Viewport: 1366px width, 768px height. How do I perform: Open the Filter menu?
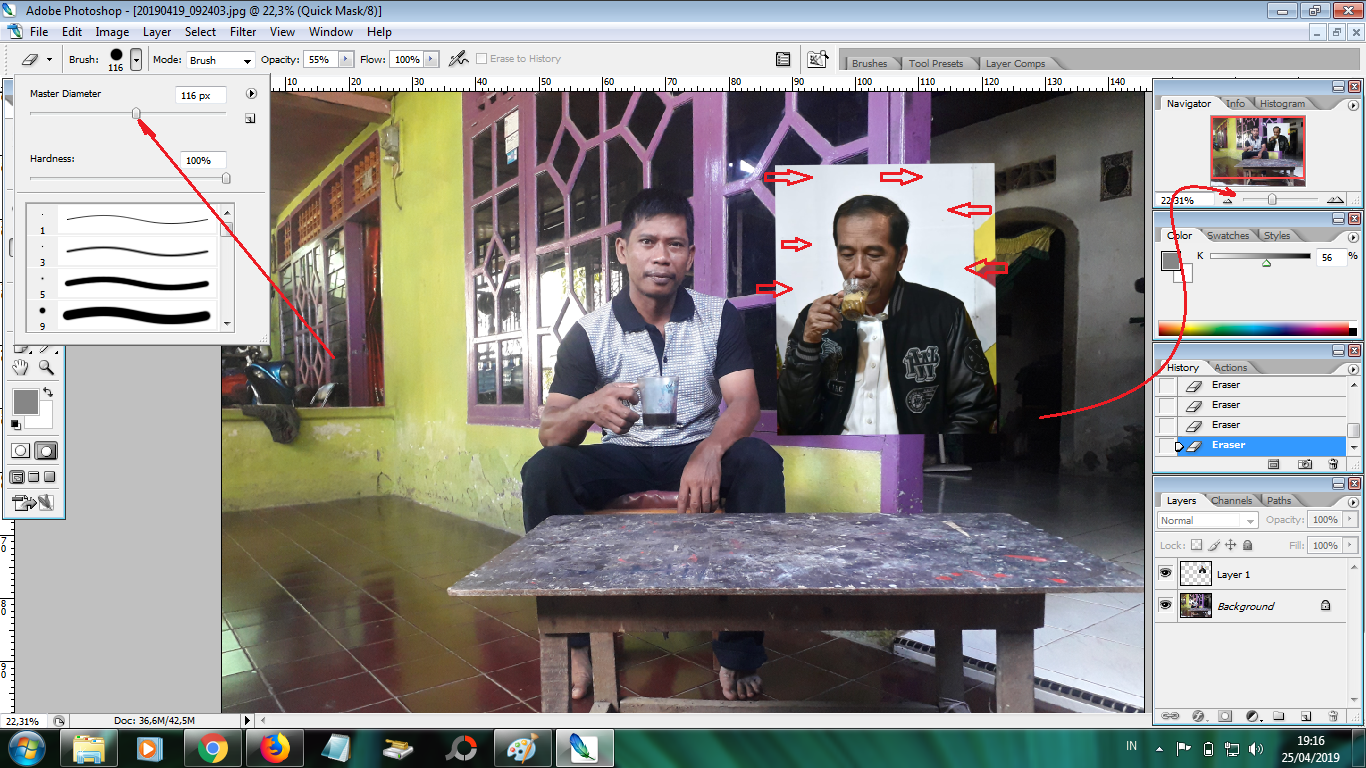[243, 32]
